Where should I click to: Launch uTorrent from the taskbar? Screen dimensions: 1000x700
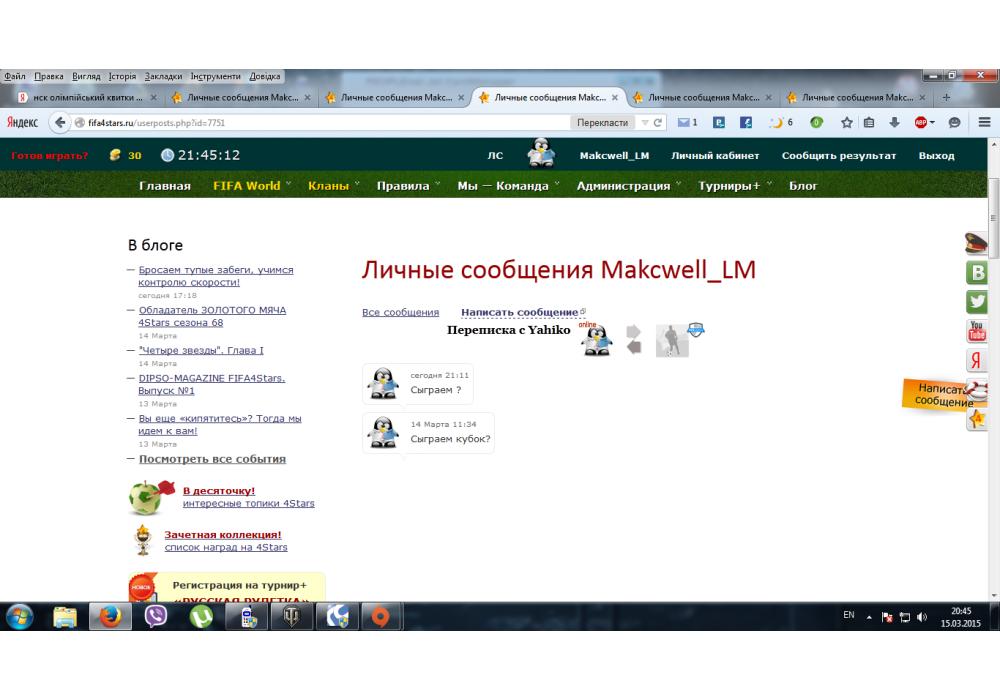[x=200, y=617]
